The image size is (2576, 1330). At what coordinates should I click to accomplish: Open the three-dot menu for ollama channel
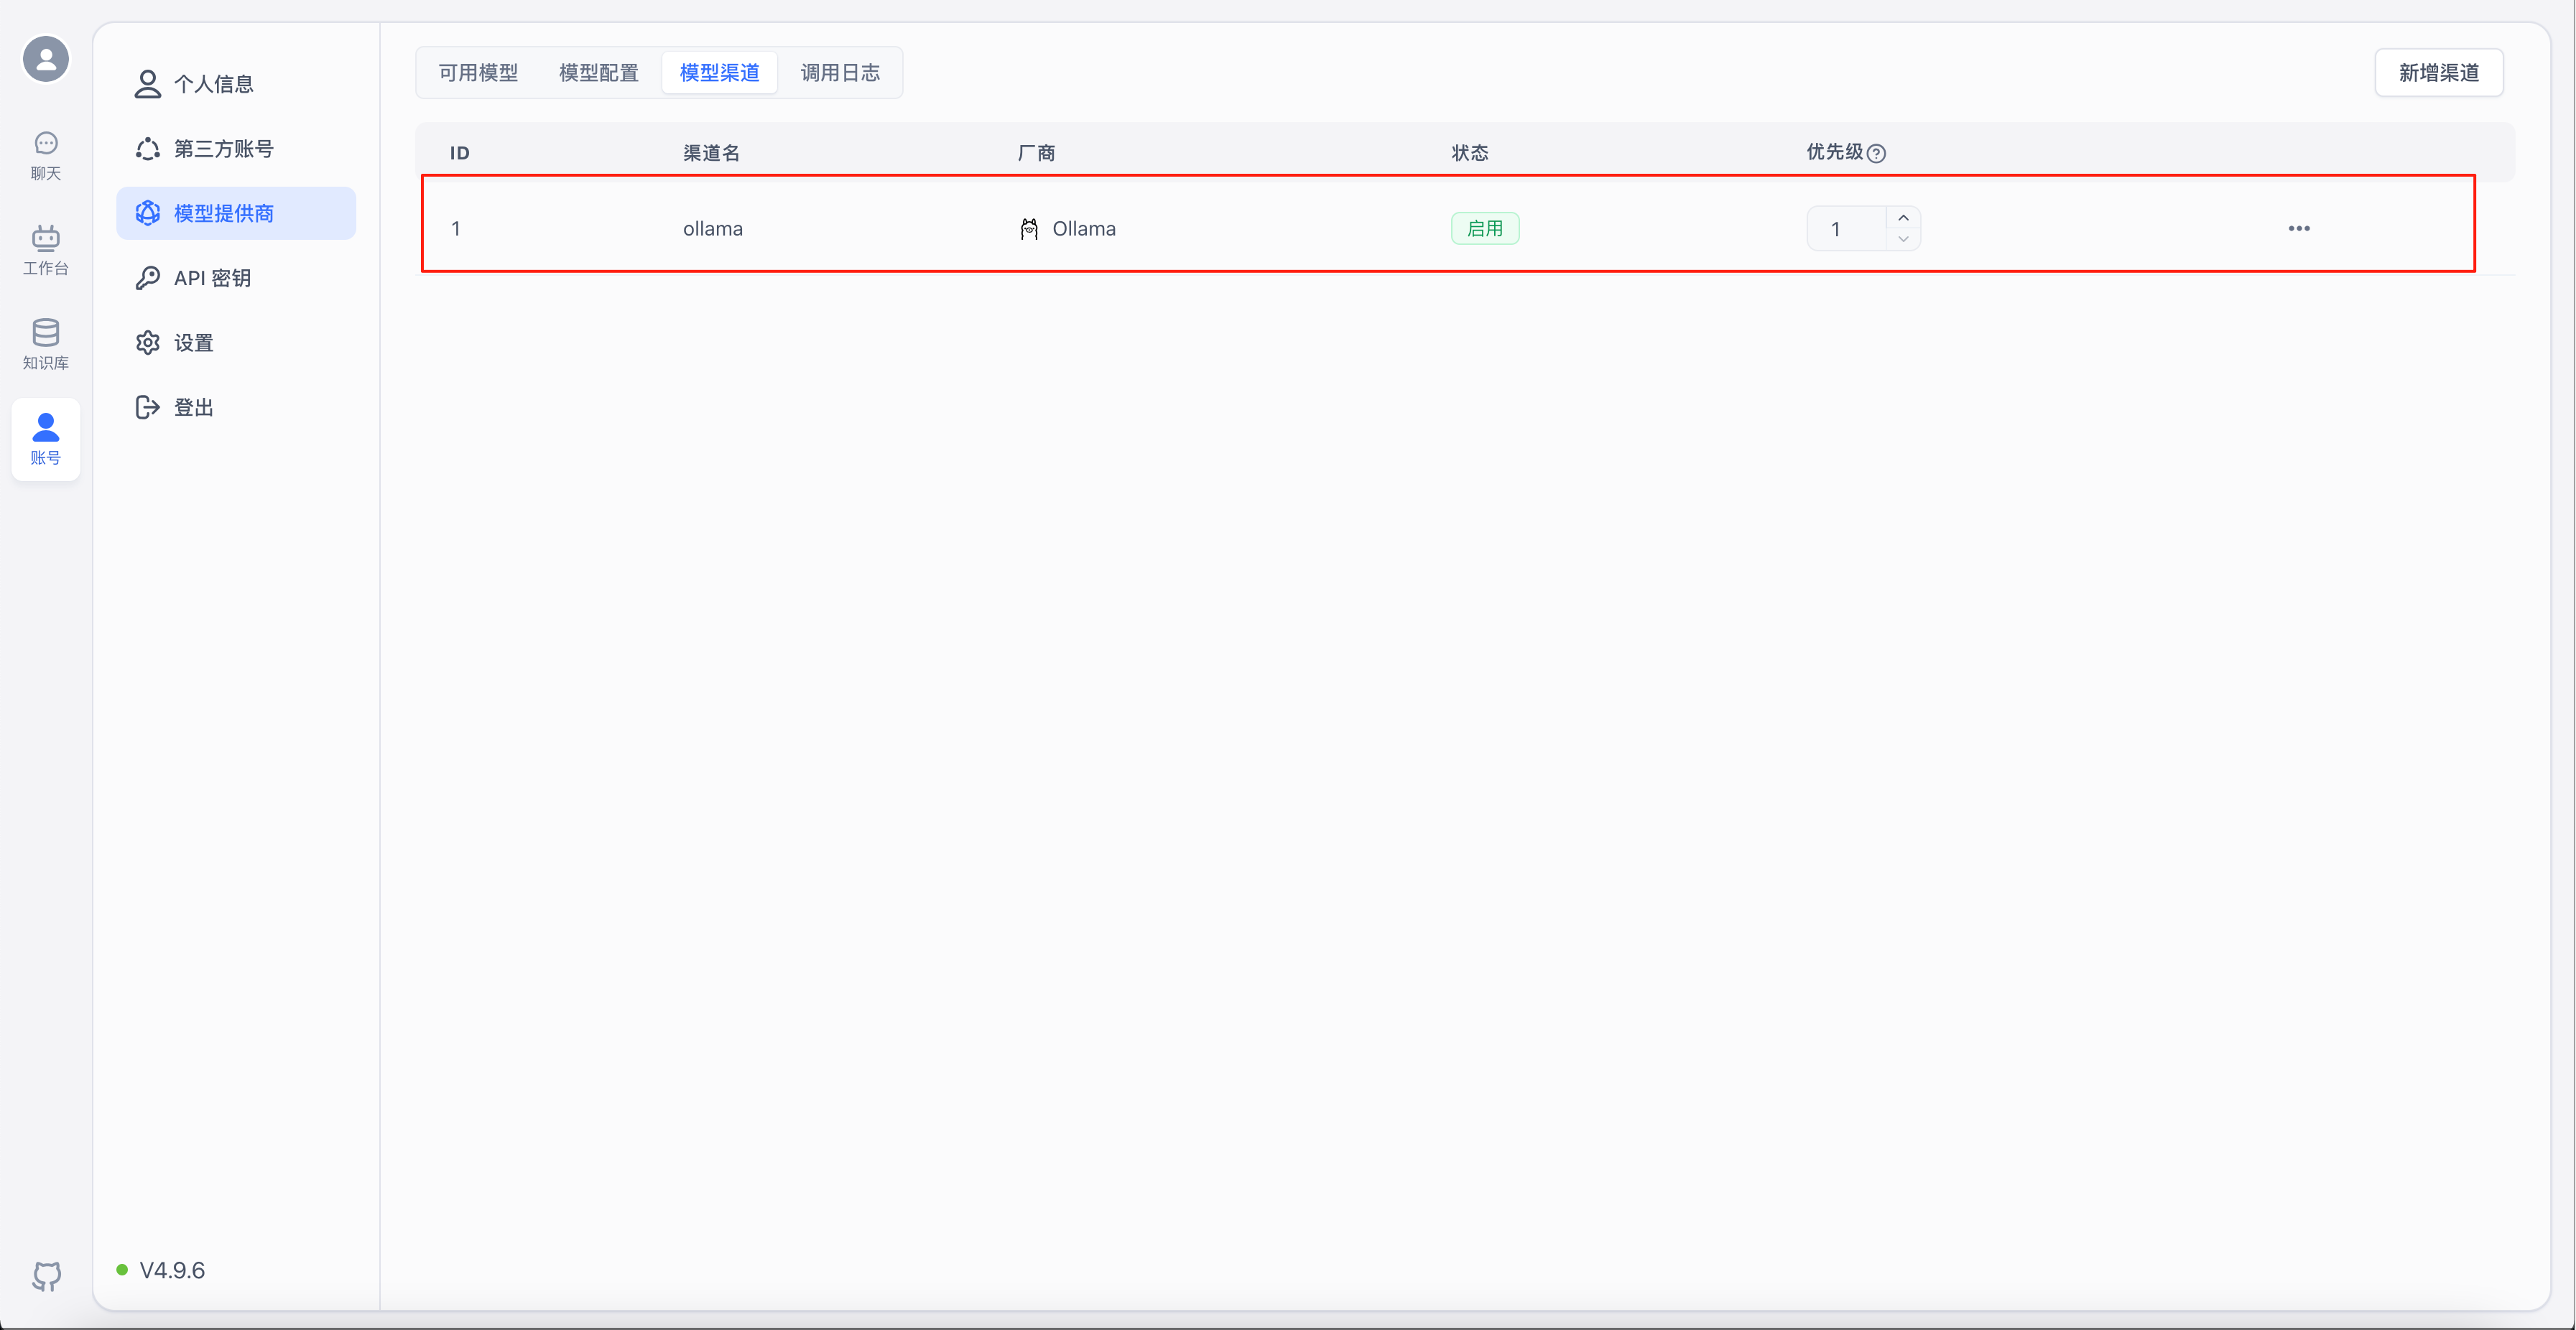pyautogui.click(x=2299, y=229)
